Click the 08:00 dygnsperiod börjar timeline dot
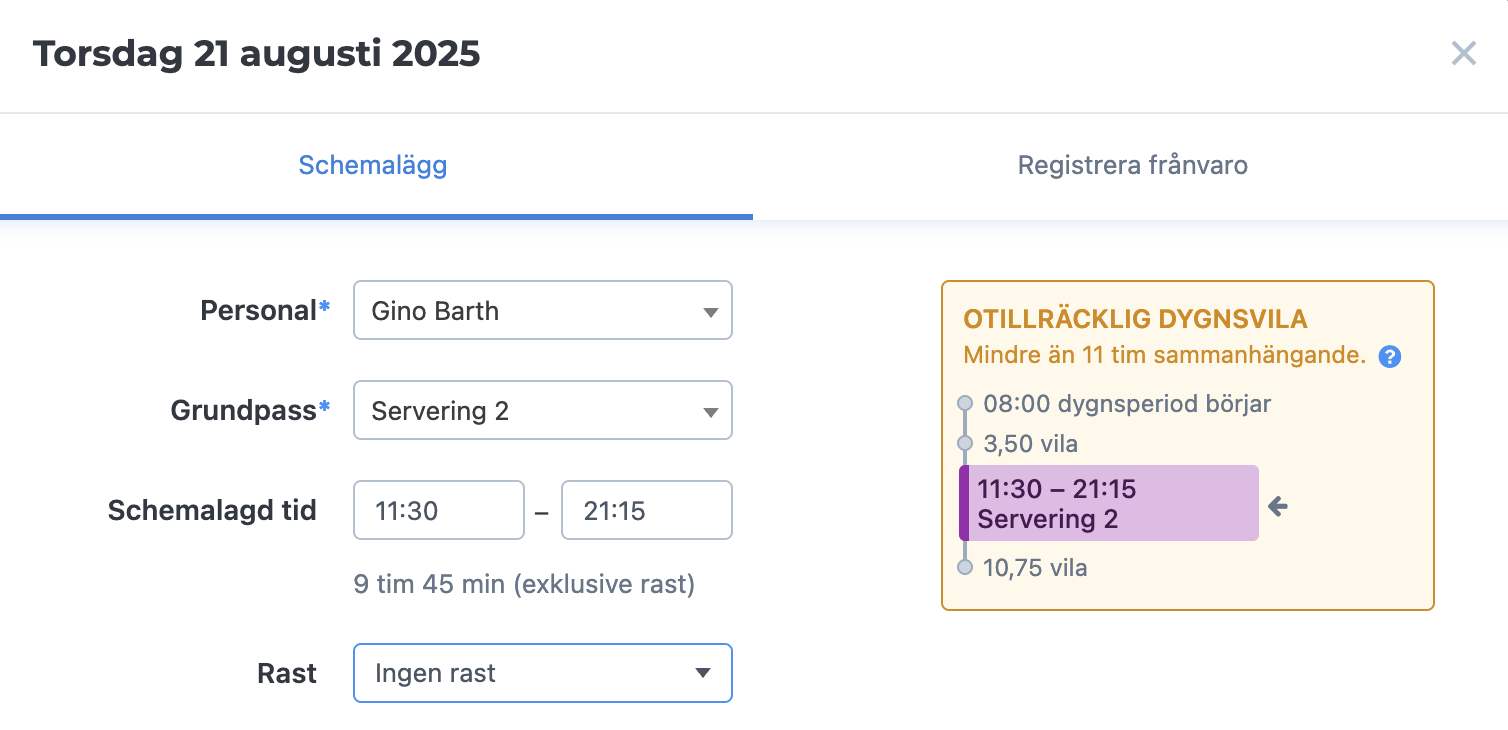Viewport: 1508px width, 730px height. coord(965,404)
